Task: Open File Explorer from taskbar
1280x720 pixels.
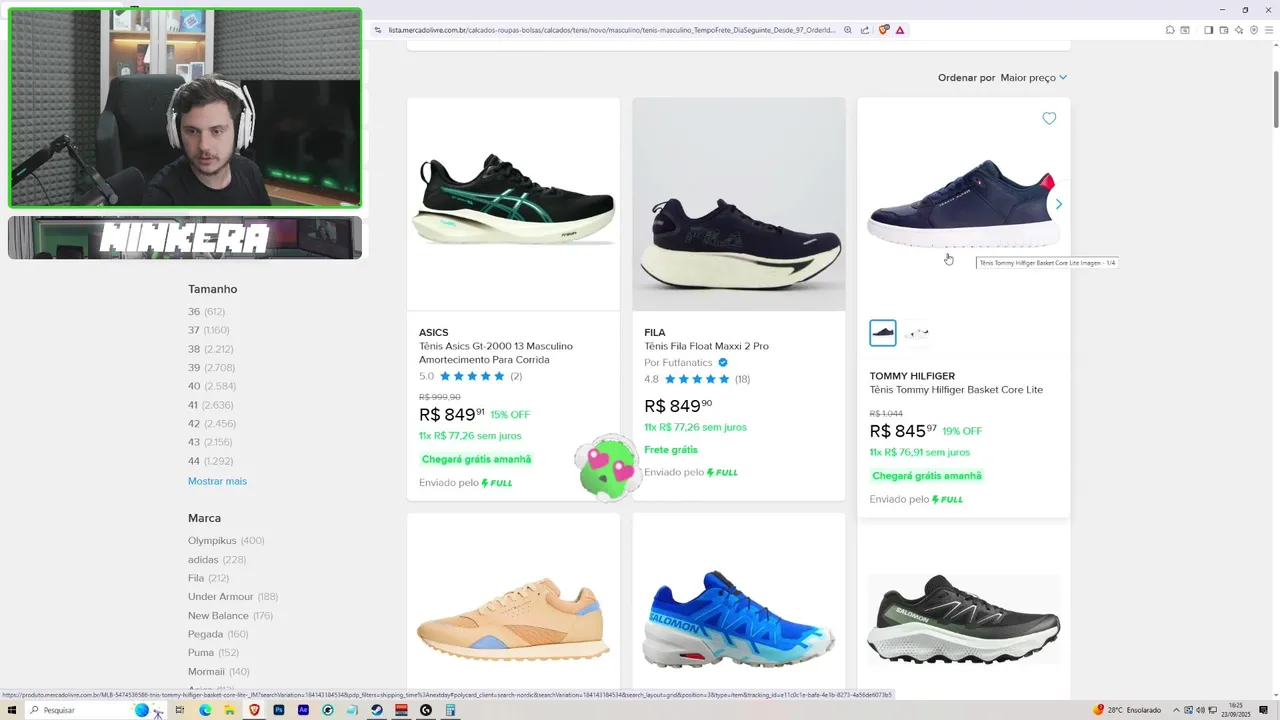Action: click(x=230, y=710)
